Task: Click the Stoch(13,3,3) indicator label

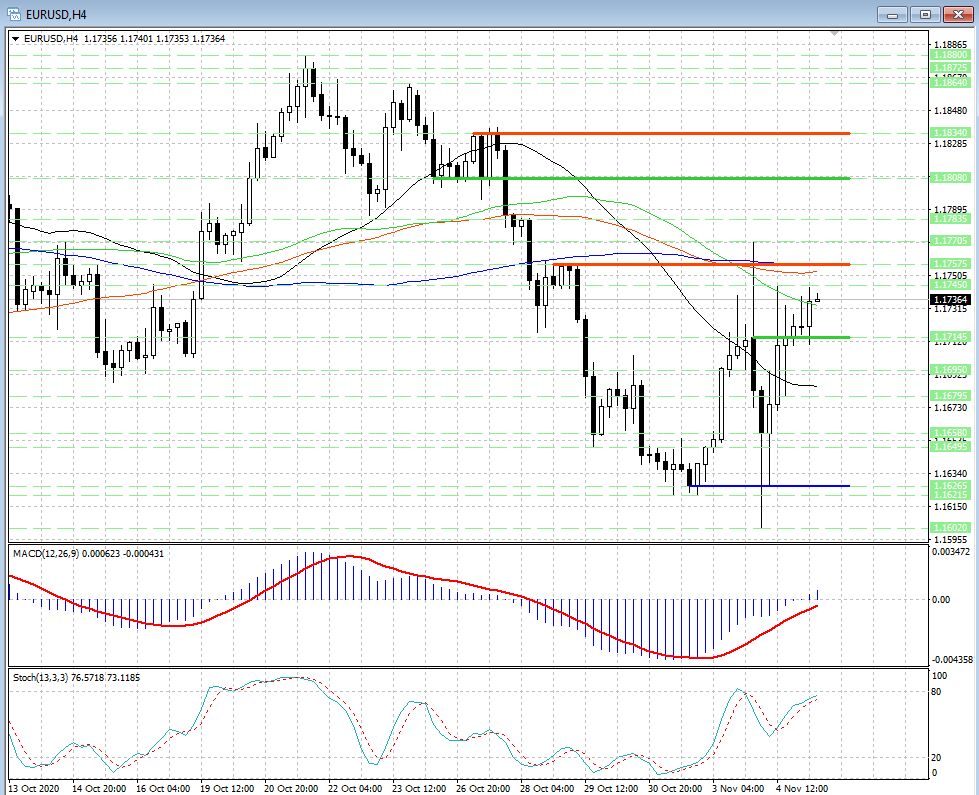Action: [76, 678]
